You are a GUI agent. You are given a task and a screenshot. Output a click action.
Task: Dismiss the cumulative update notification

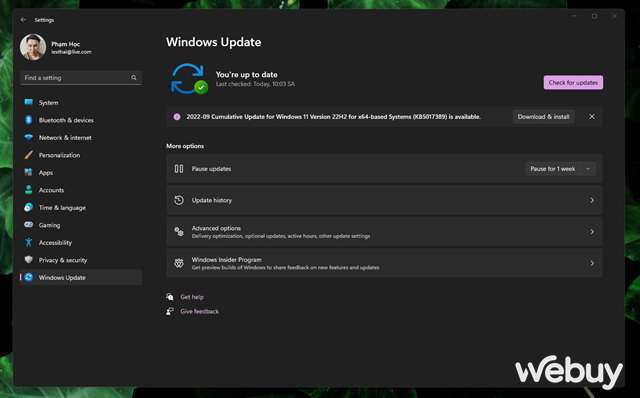[x=592, y=117]
